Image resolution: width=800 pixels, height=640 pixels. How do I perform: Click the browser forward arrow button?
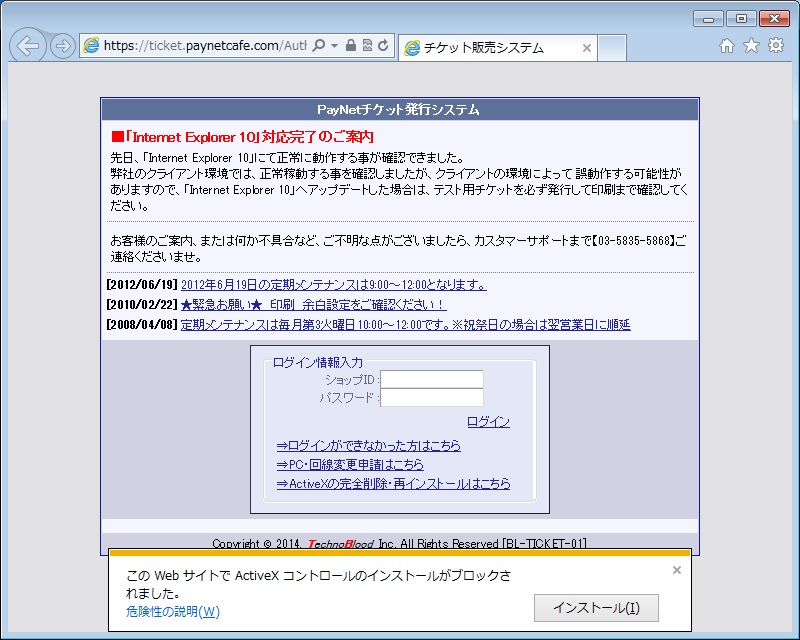(x=63, y=46)
